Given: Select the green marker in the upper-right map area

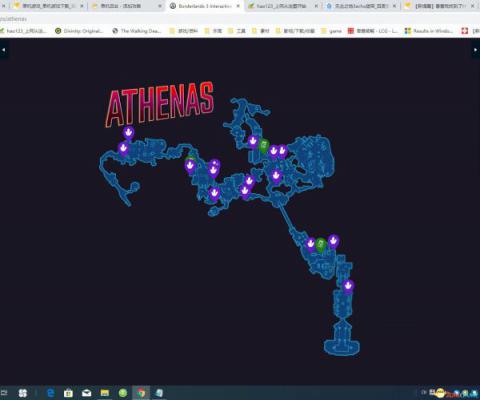Looking at the screenshot, I should point(264,146).
